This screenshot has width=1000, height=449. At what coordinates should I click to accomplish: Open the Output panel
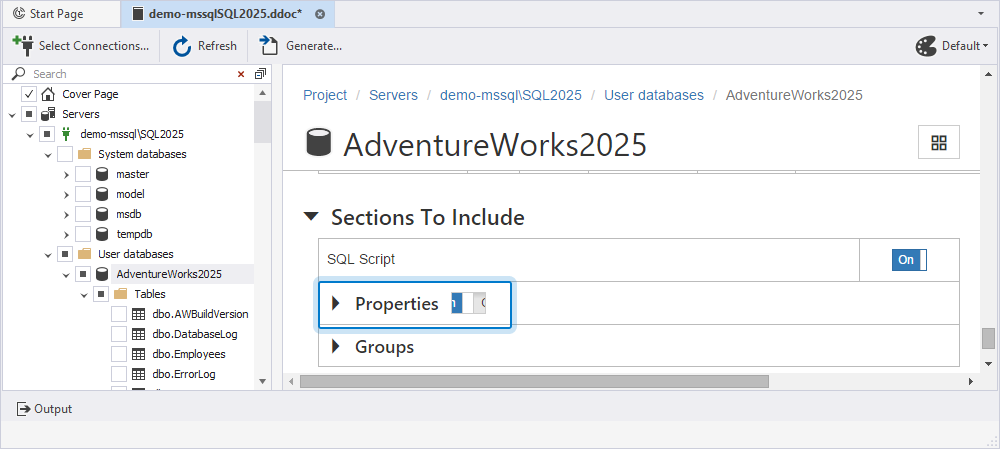tap(45, 409)
